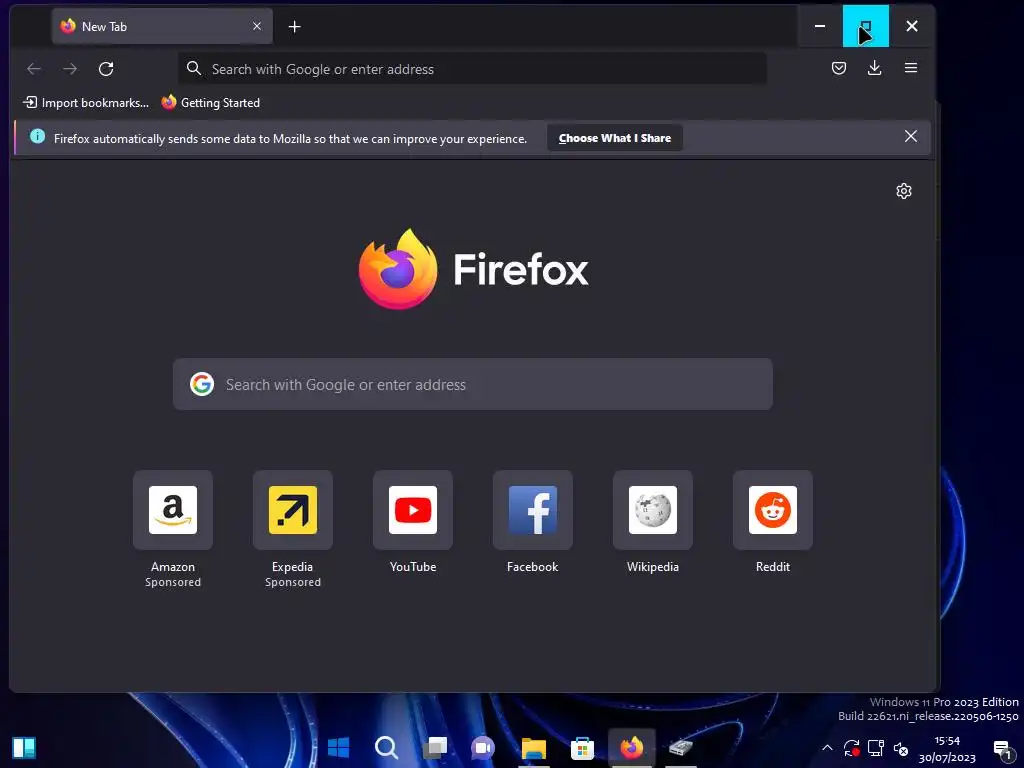Click the Choose What I Share button
The width and height of the screenshot is (1024, 768).
[x=615, y=138]
